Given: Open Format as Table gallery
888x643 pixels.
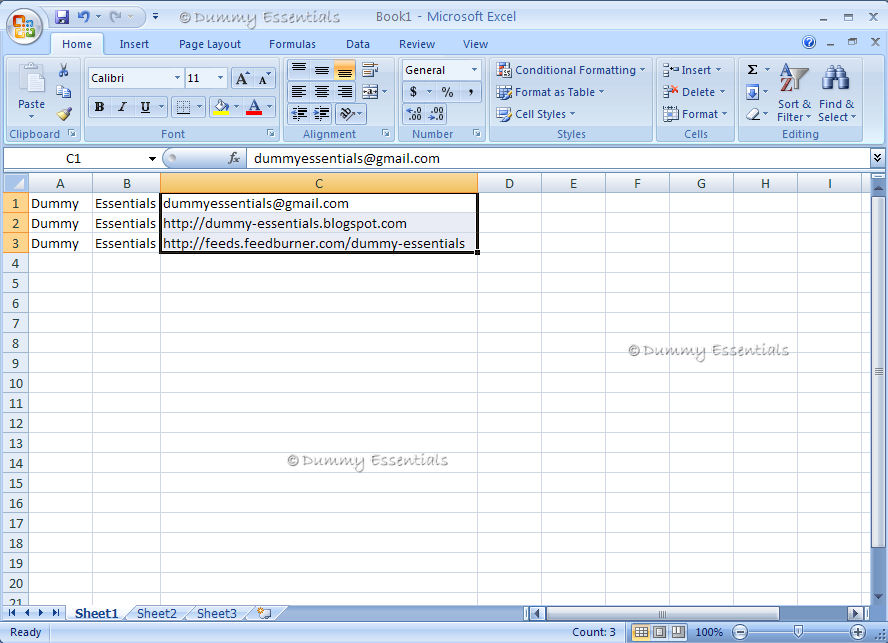Looking at the screenshot, I should point(550,92).
